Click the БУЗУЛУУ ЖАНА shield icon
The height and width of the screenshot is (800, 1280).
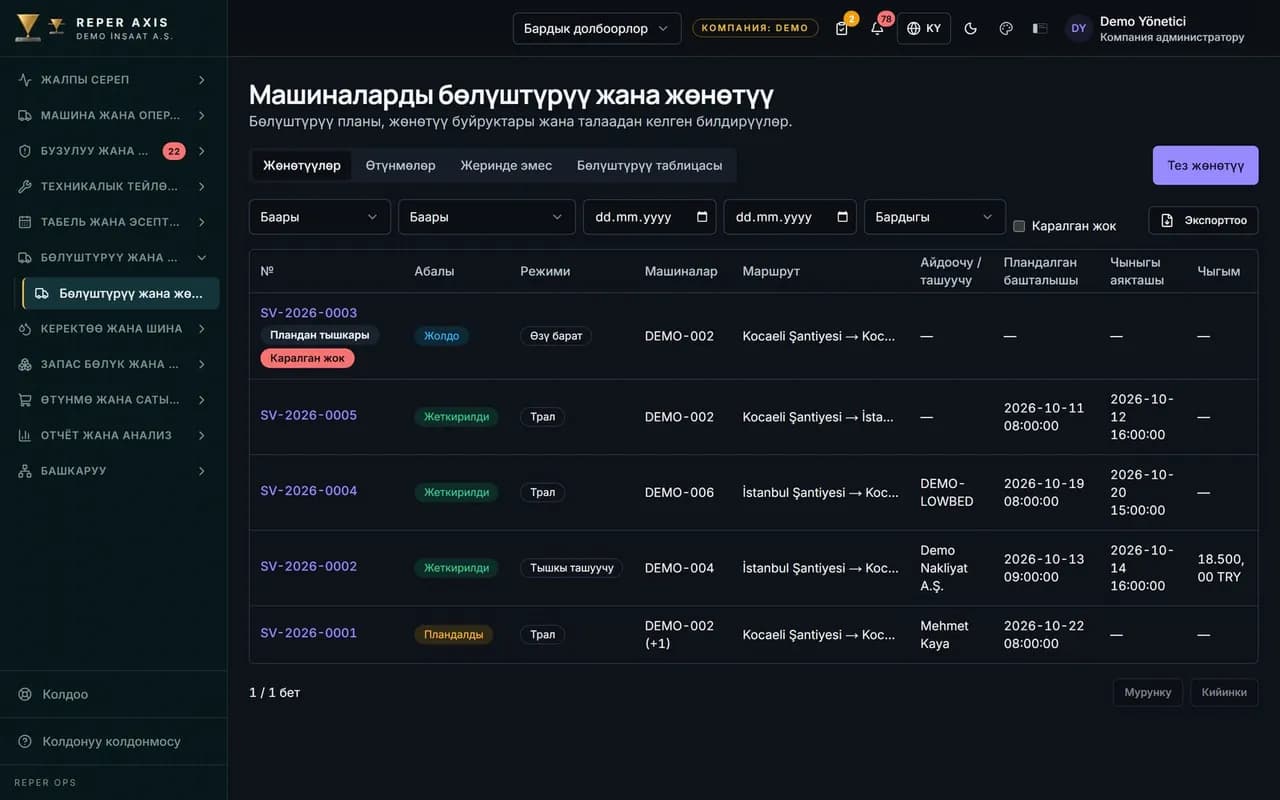25,151
